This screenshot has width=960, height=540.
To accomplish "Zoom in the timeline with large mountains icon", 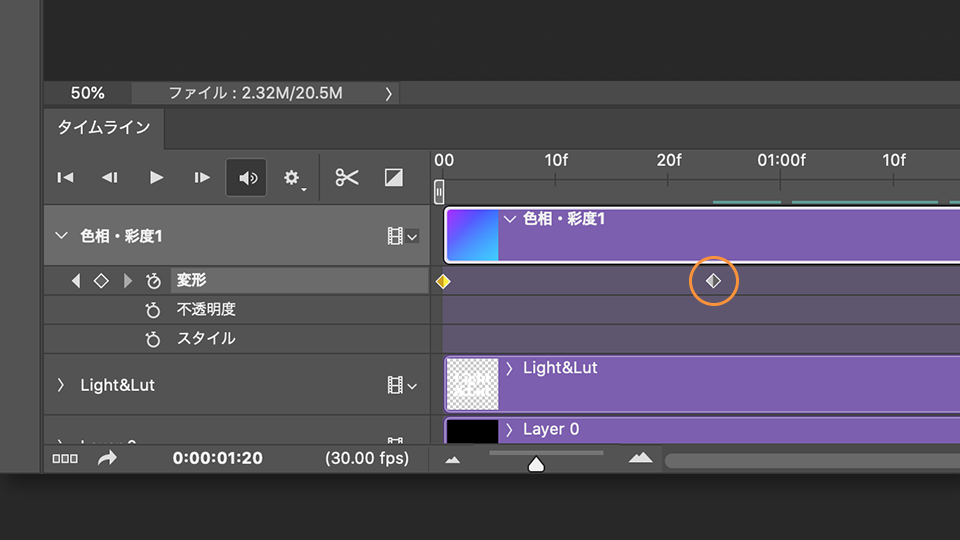I will coord(640,458).
